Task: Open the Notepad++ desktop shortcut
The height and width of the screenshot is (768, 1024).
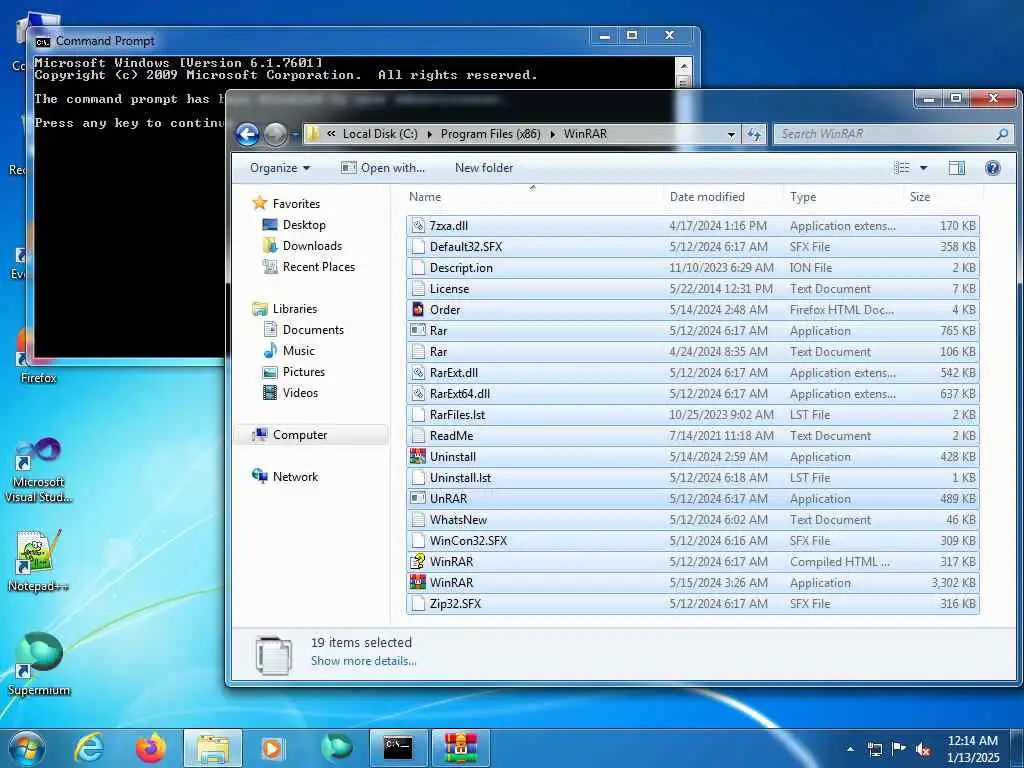Action: click(x=39, y=560)
